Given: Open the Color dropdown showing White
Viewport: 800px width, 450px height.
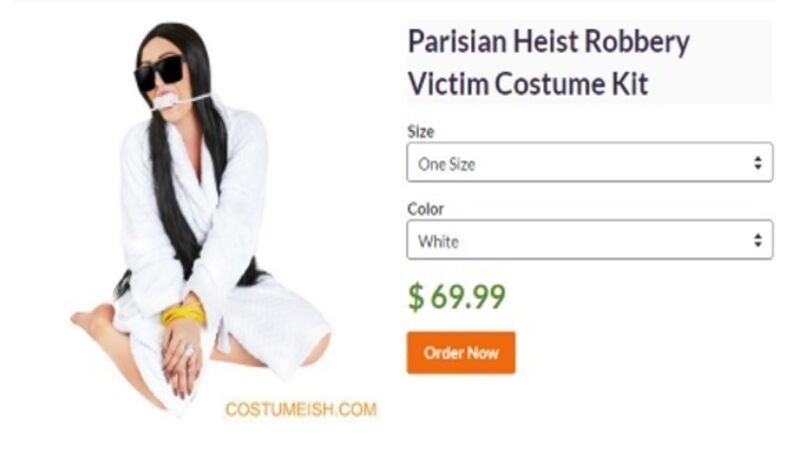Looking at the screenshot, I should tap(589, 240).
